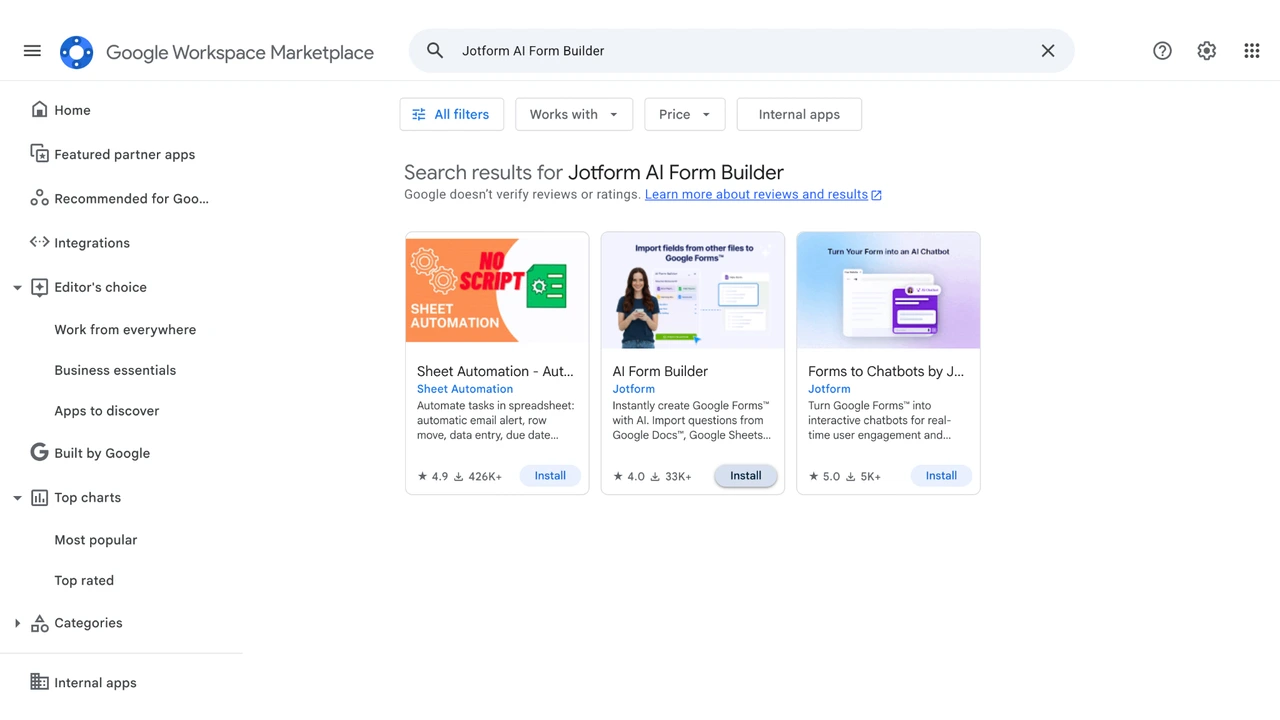This screenshot has height=720, width=1280.
Task: Open the Works with dropdown
Action: [573, 114]
